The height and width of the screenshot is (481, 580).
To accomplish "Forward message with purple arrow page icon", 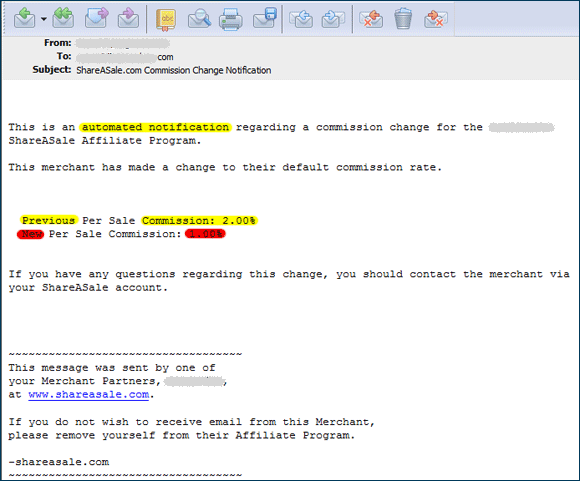I will [x=96, y=18].
